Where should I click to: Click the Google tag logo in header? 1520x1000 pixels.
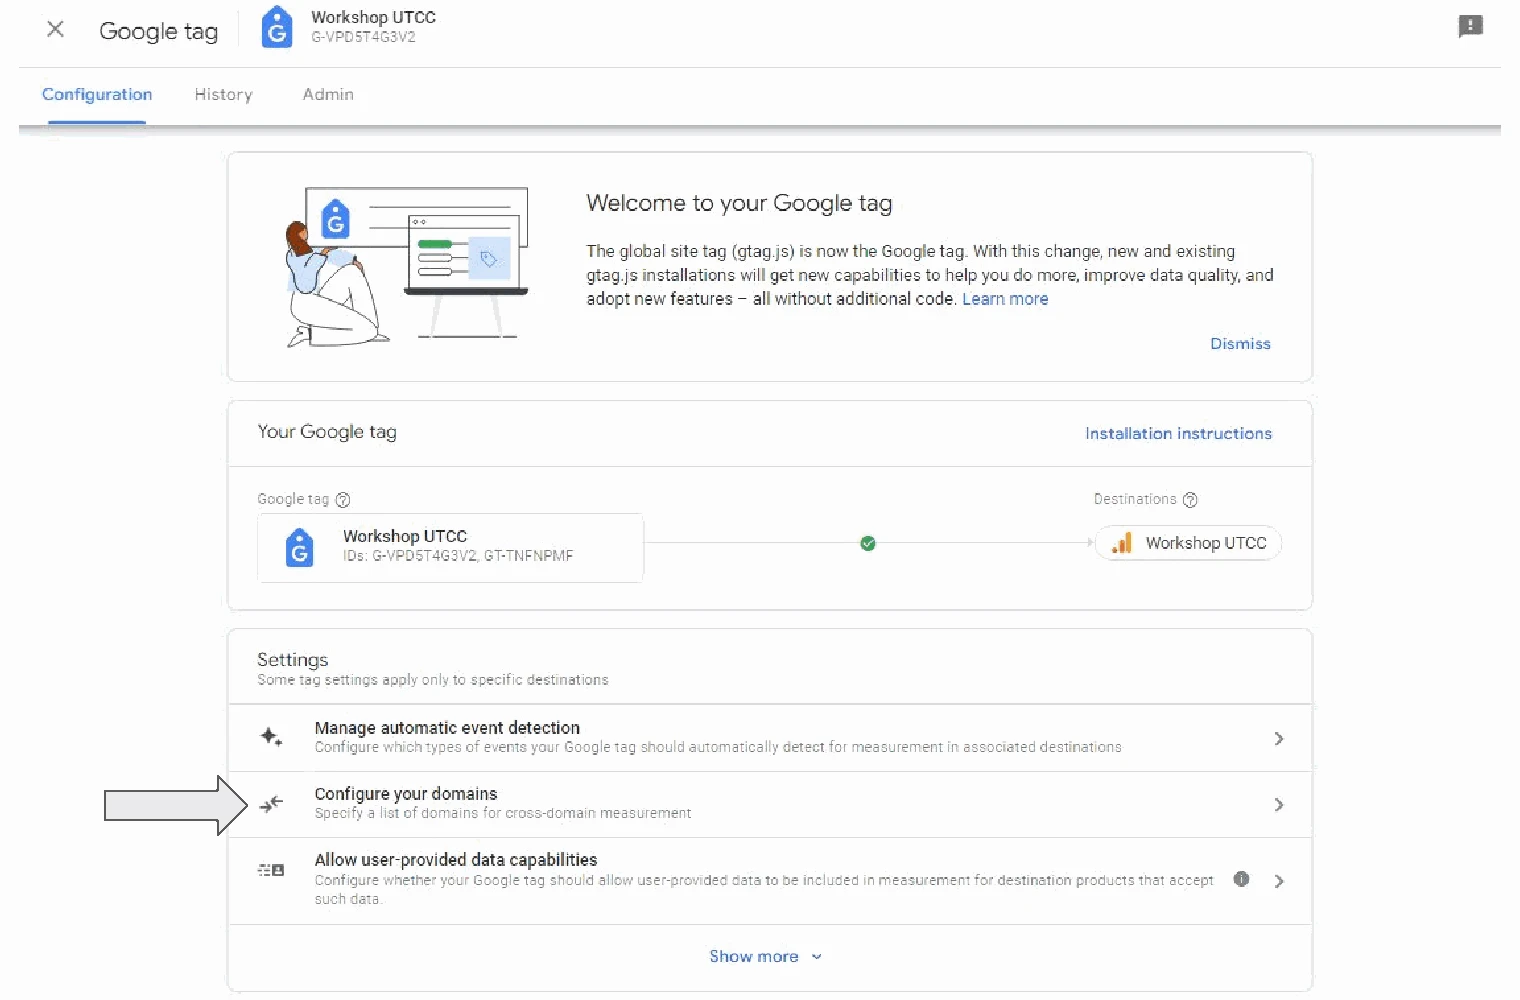(x=277, y=27)
